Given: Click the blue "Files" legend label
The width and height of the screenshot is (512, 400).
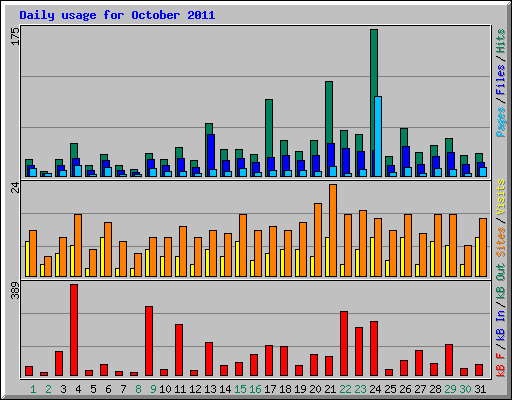Looking at the screenshot, I should [x=501, y=79].
